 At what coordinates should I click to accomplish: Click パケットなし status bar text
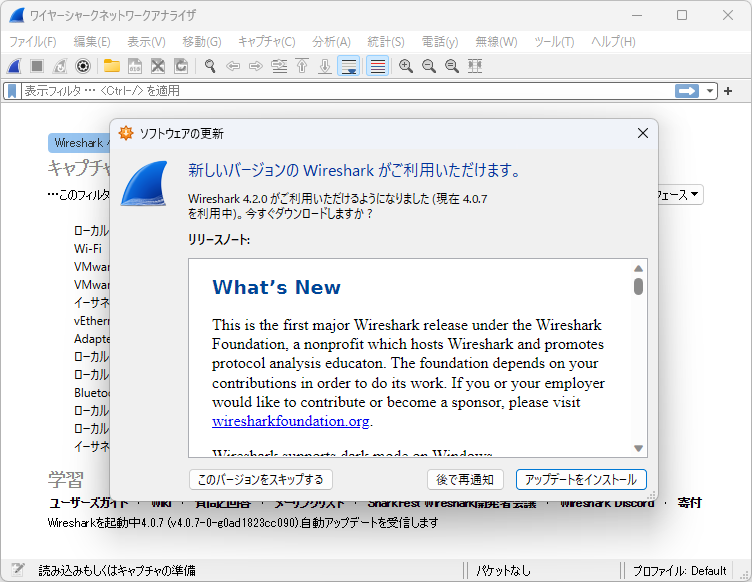pos(504,570)
